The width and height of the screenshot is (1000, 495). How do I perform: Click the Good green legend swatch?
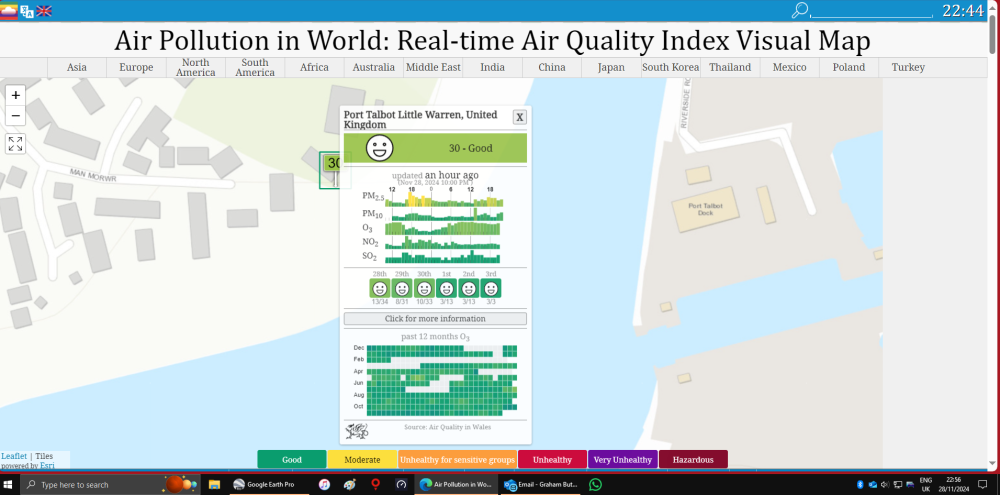click(x=291, y=459)
